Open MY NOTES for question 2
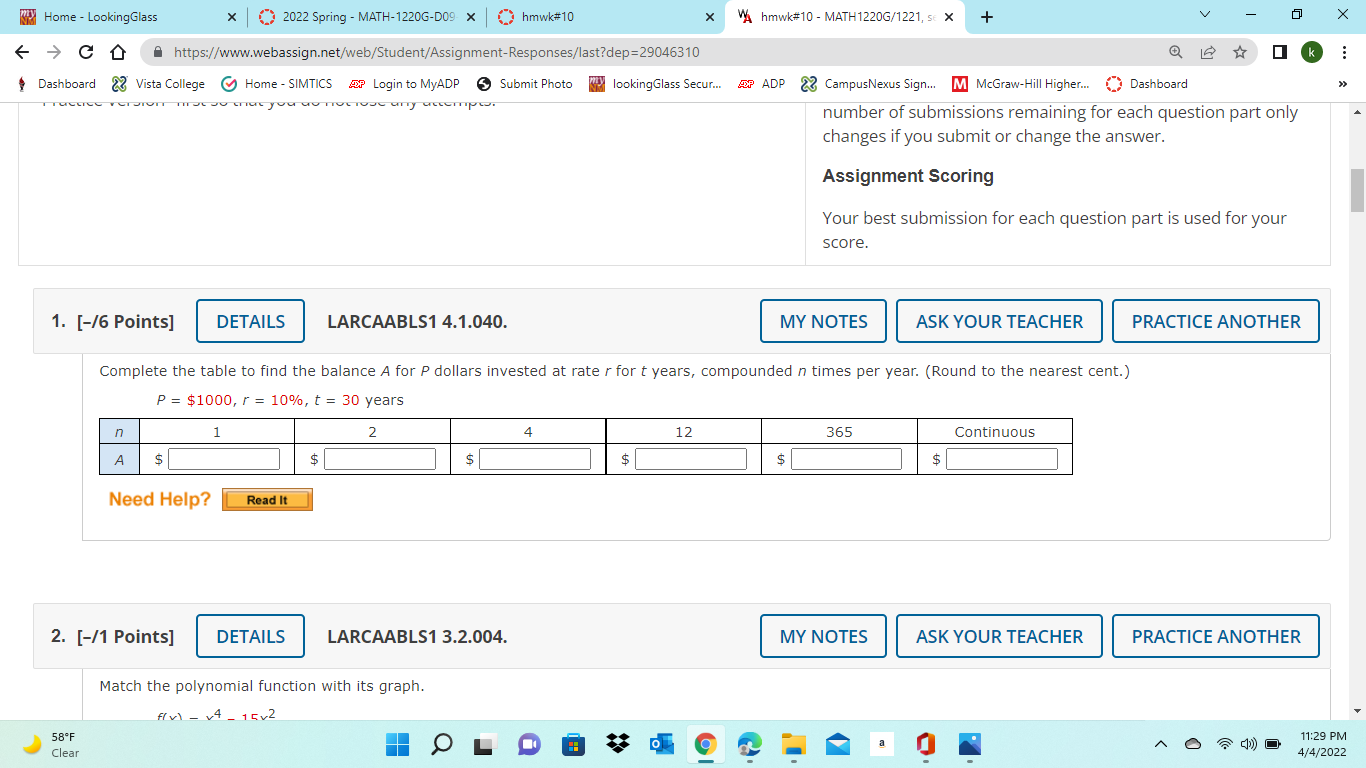Screen dimensions: 1366x768 pyautogui.click(x=823, y=636)
